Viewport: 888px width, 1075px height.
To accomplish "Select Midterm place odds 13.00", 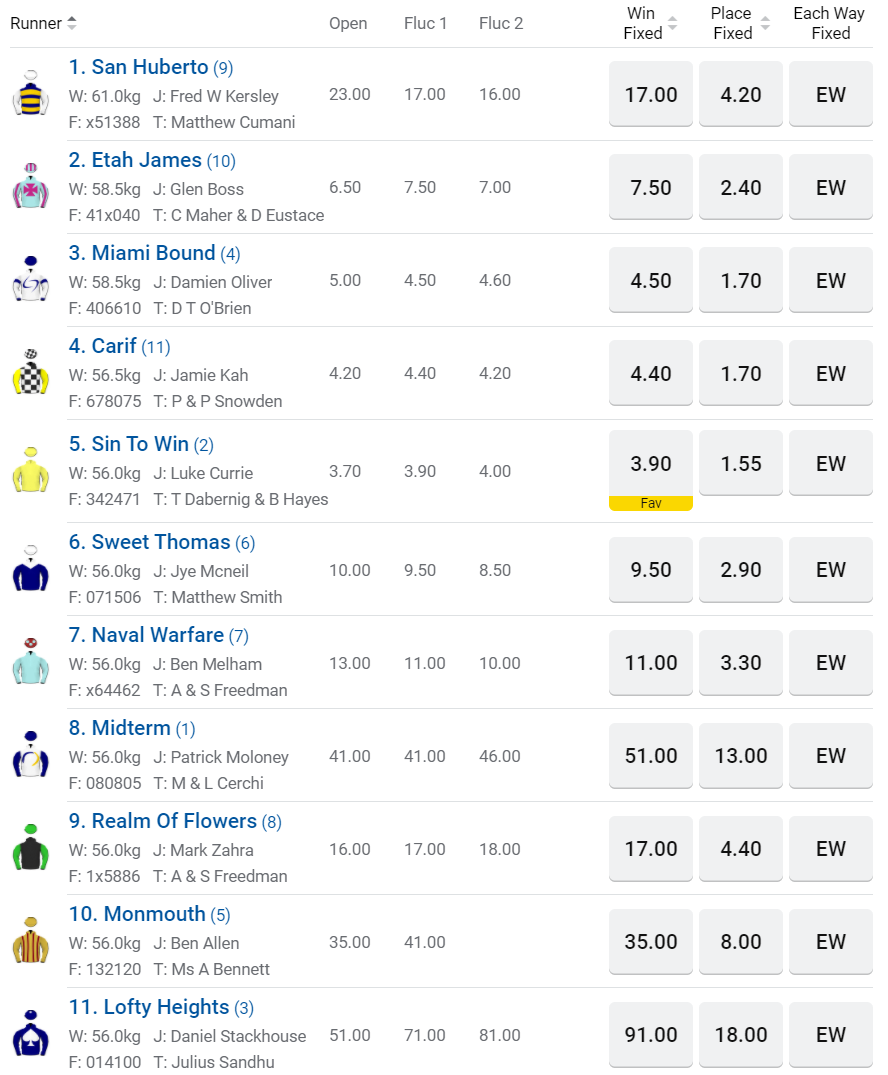I will point(741,756).
